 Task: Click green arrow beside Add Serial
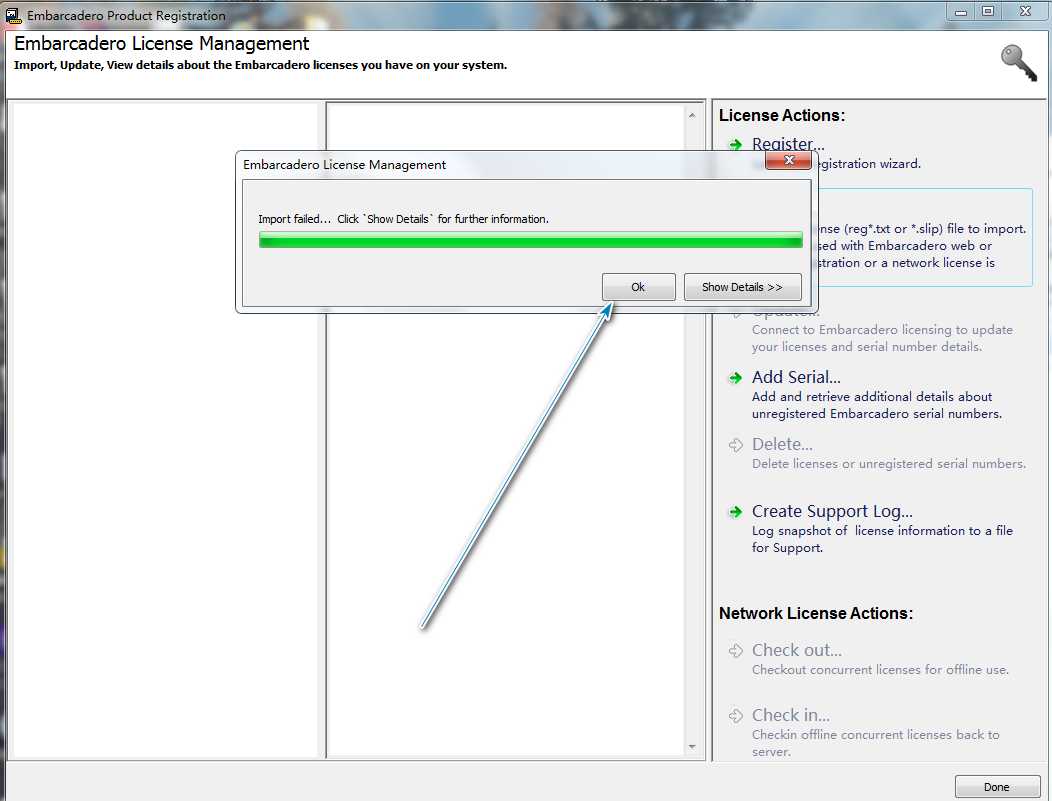736,378
